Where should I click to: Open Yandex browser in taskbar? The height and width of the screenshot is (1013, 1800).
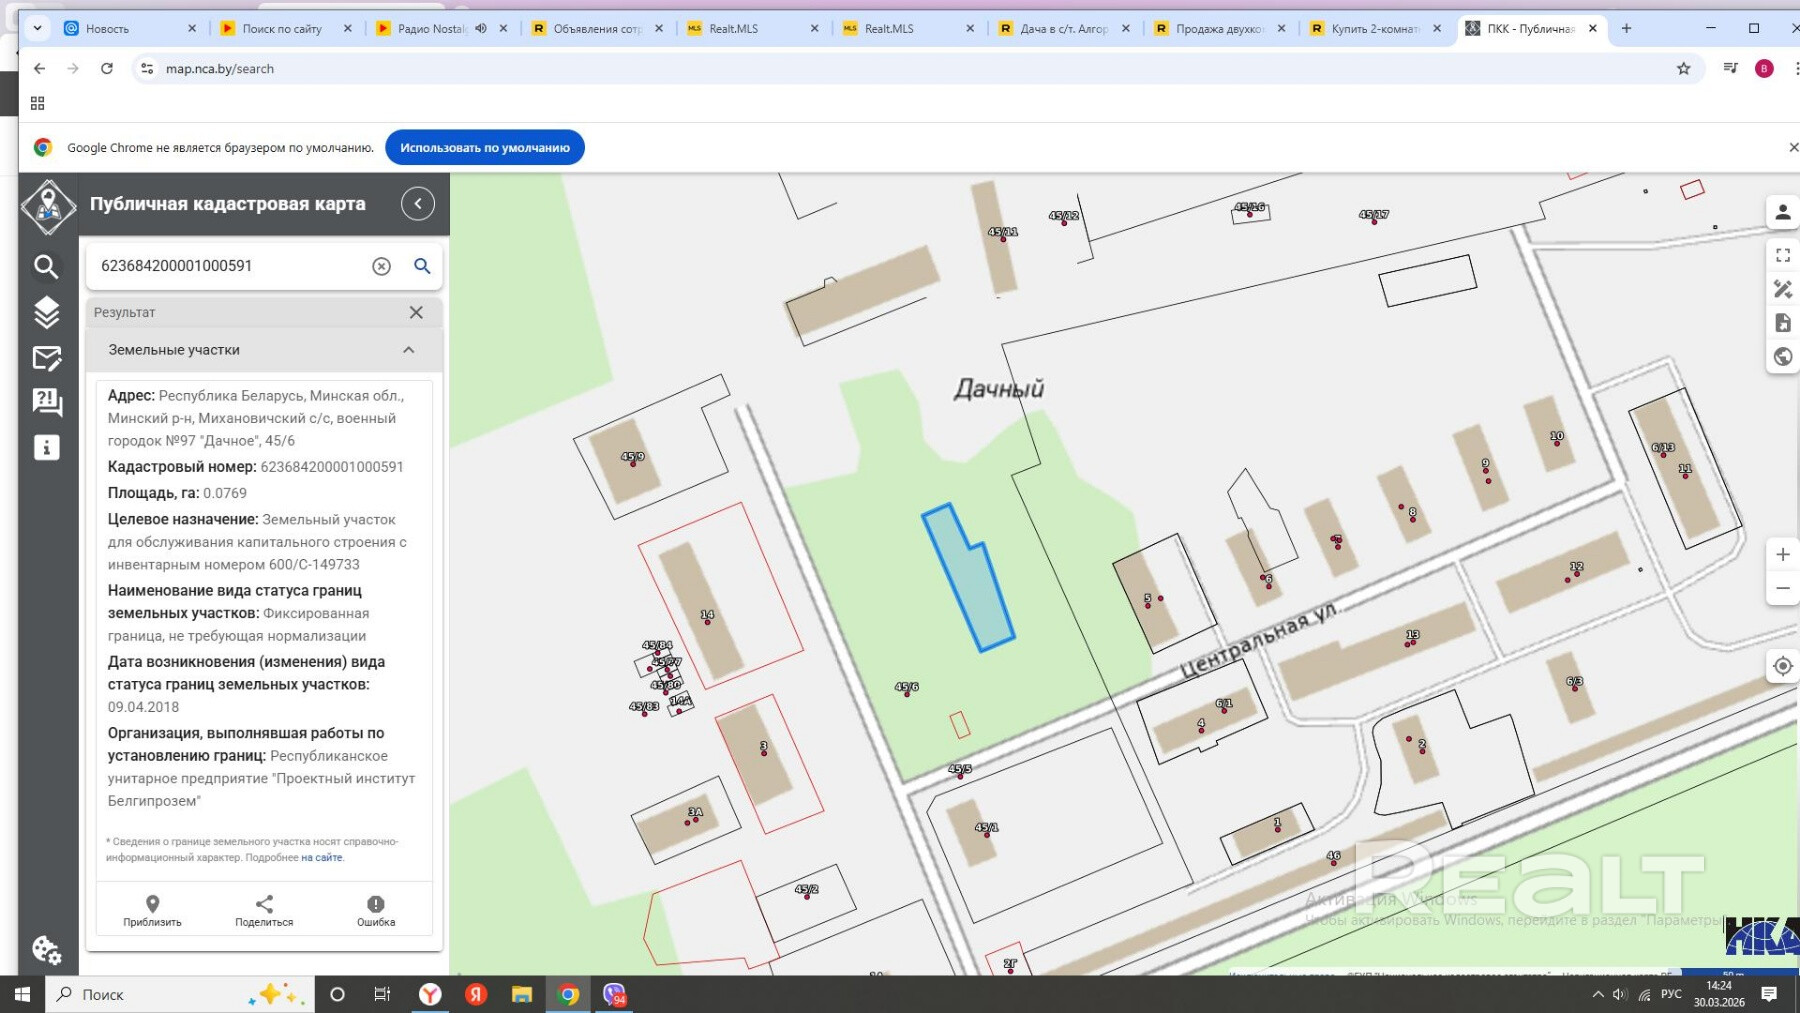430,994
